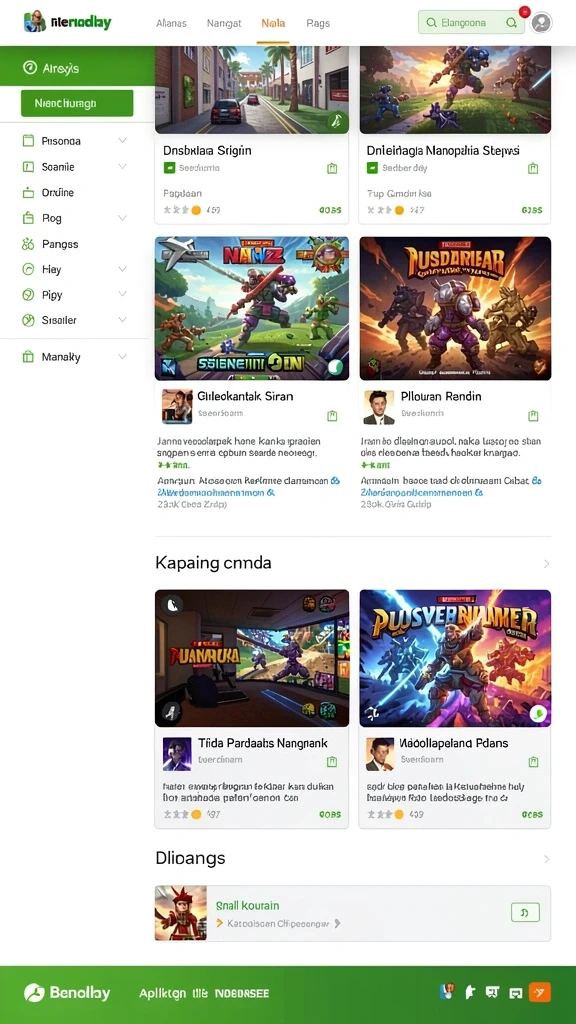
Task: Open the Pusverrunner game thumbnail
Action: click(x=455, y=658)
